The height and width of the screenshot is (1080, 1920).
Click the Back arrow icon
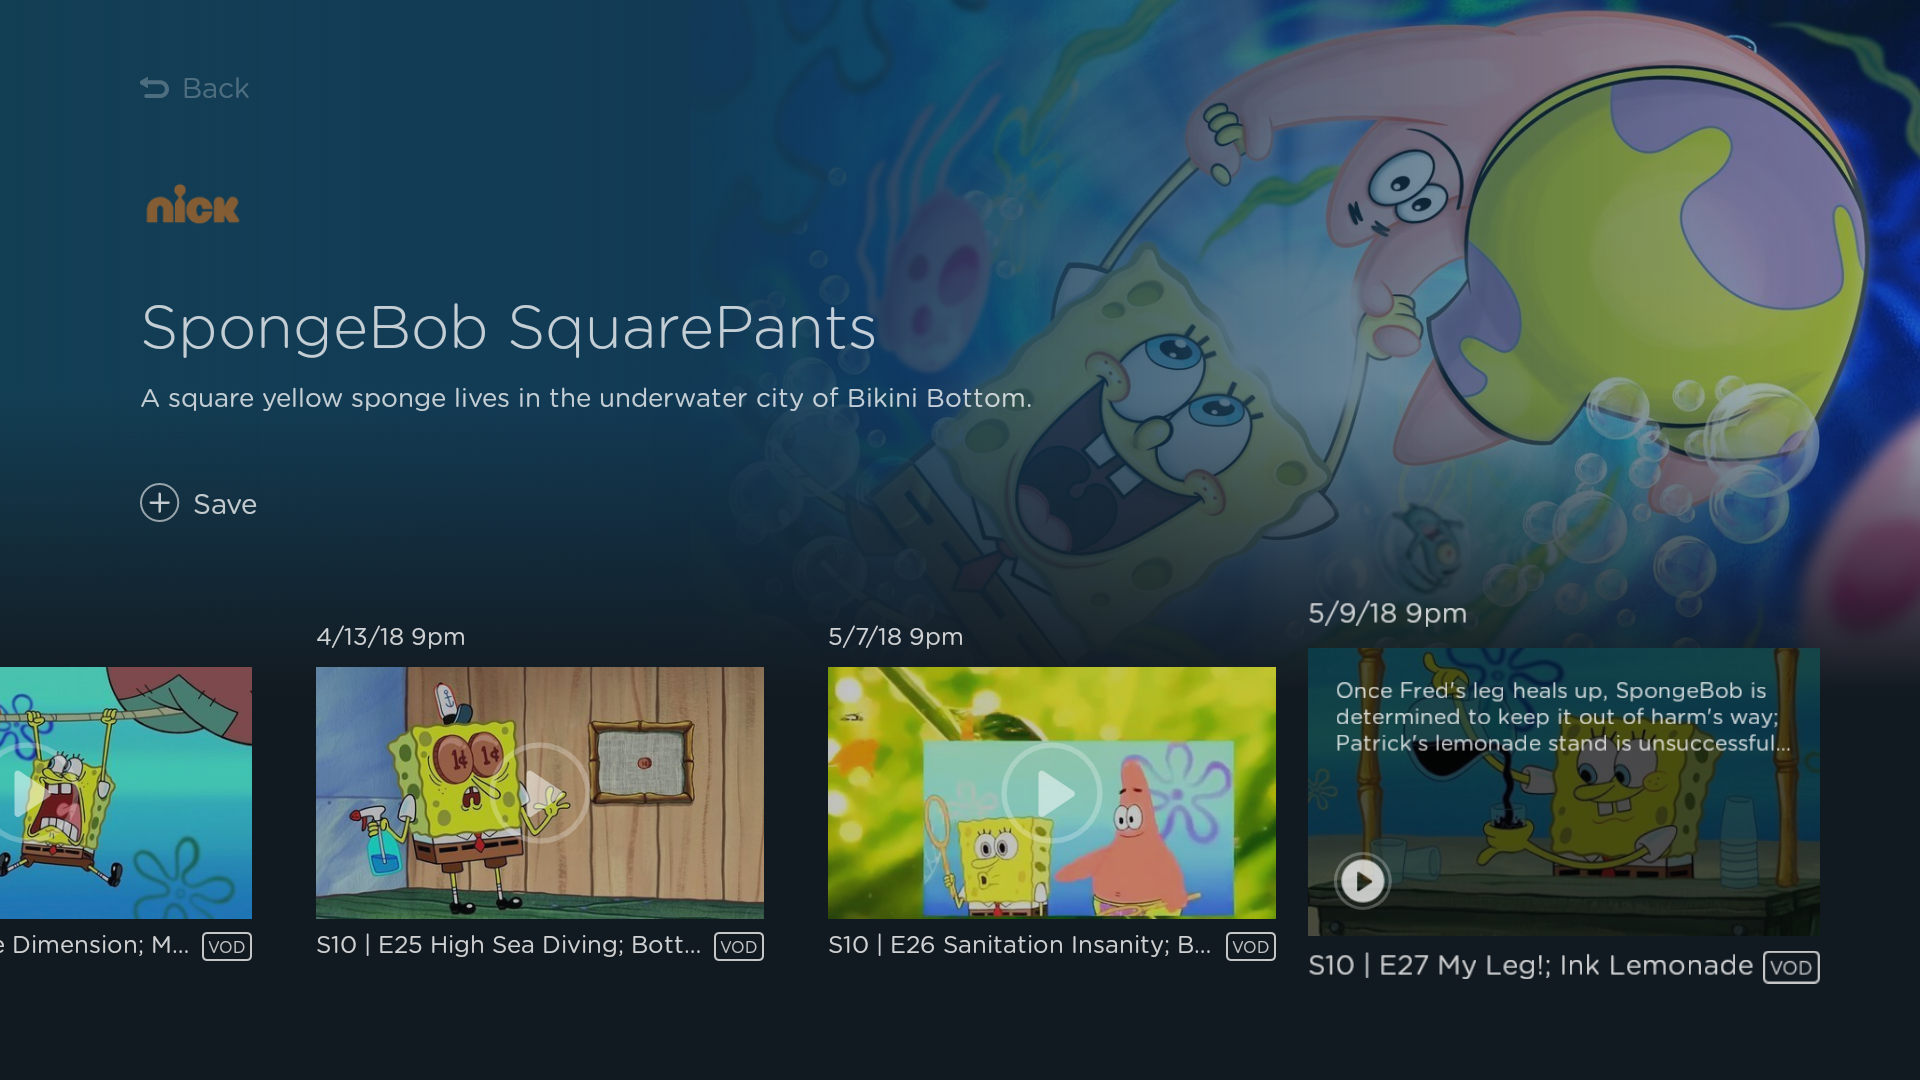154,88
